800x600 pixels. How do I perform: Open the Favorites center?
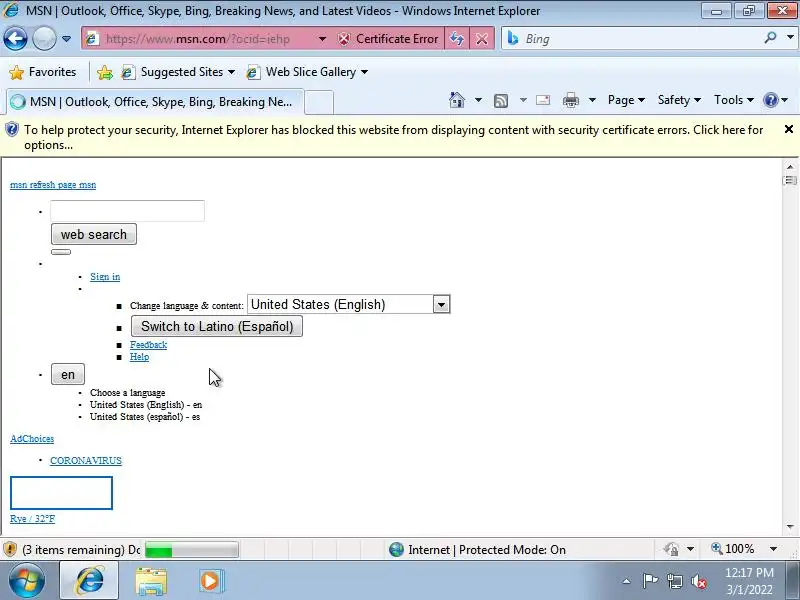(x=43, y=72)
